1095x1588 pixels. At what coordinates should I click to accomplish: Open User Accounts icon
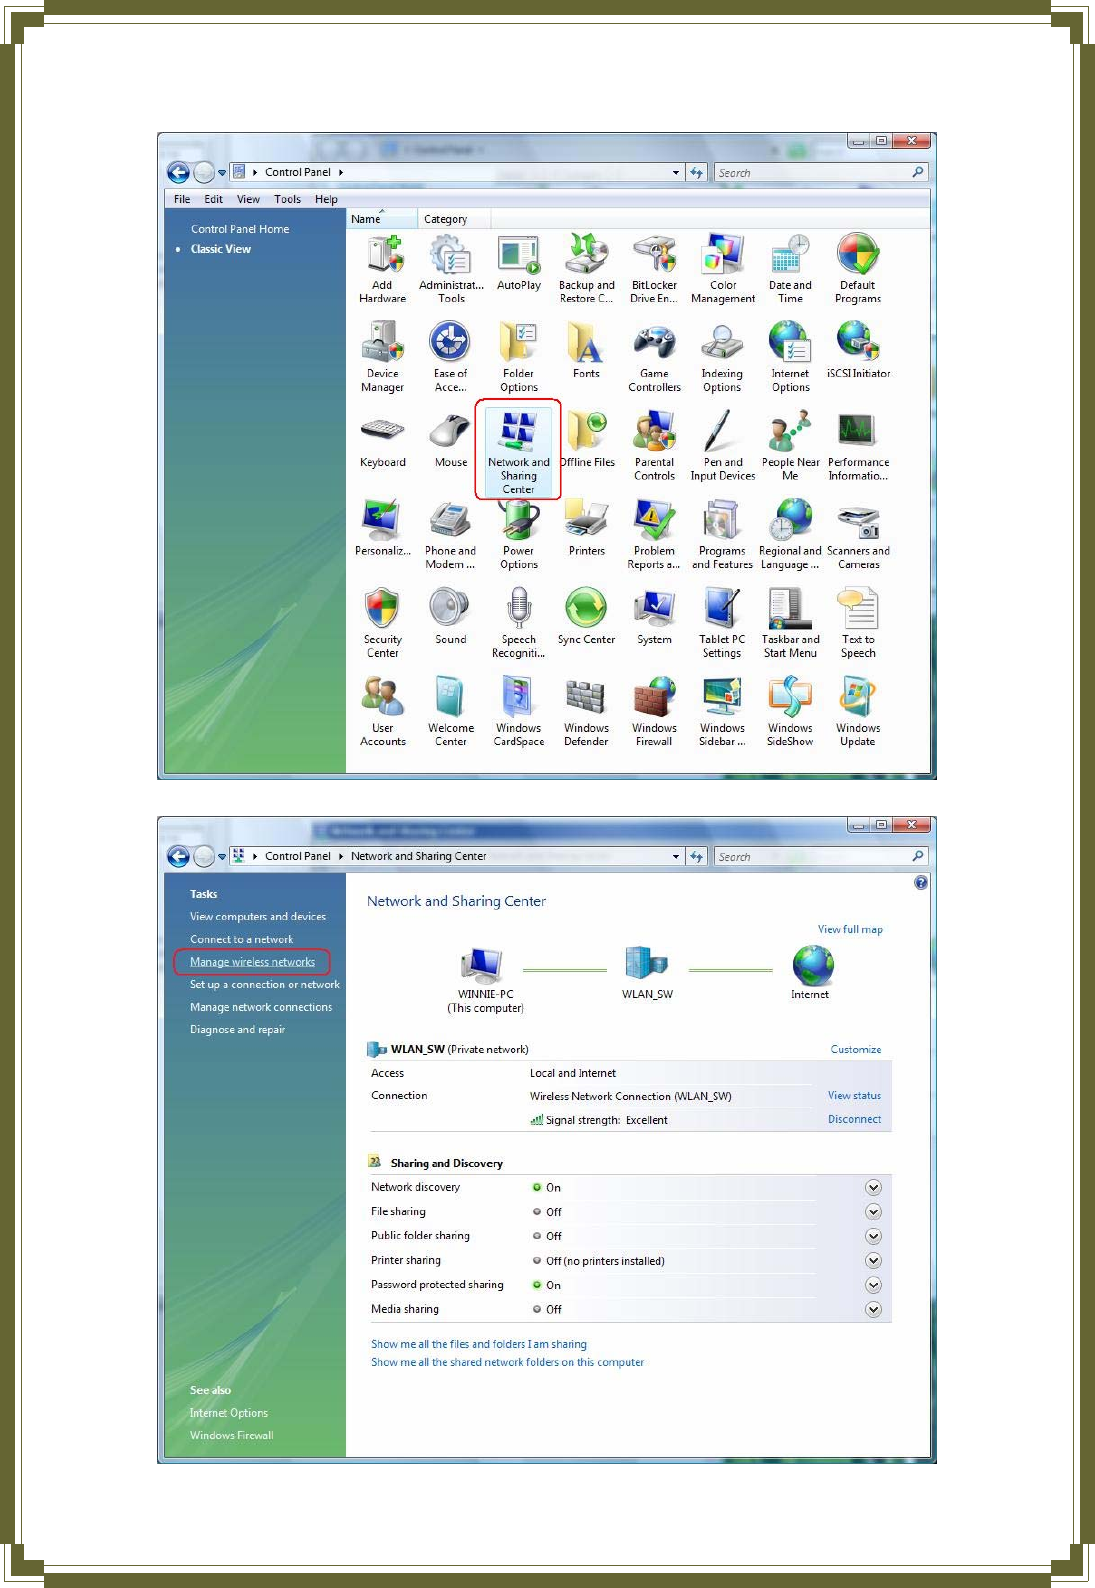click(x=383, y=712)
